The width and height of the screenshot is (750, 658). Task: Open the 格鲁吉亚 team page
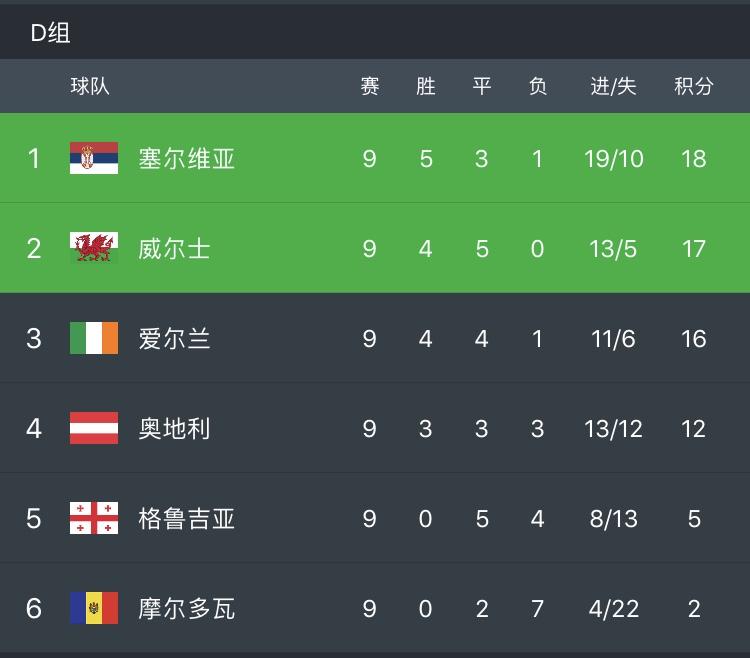(x=187, y=518)
